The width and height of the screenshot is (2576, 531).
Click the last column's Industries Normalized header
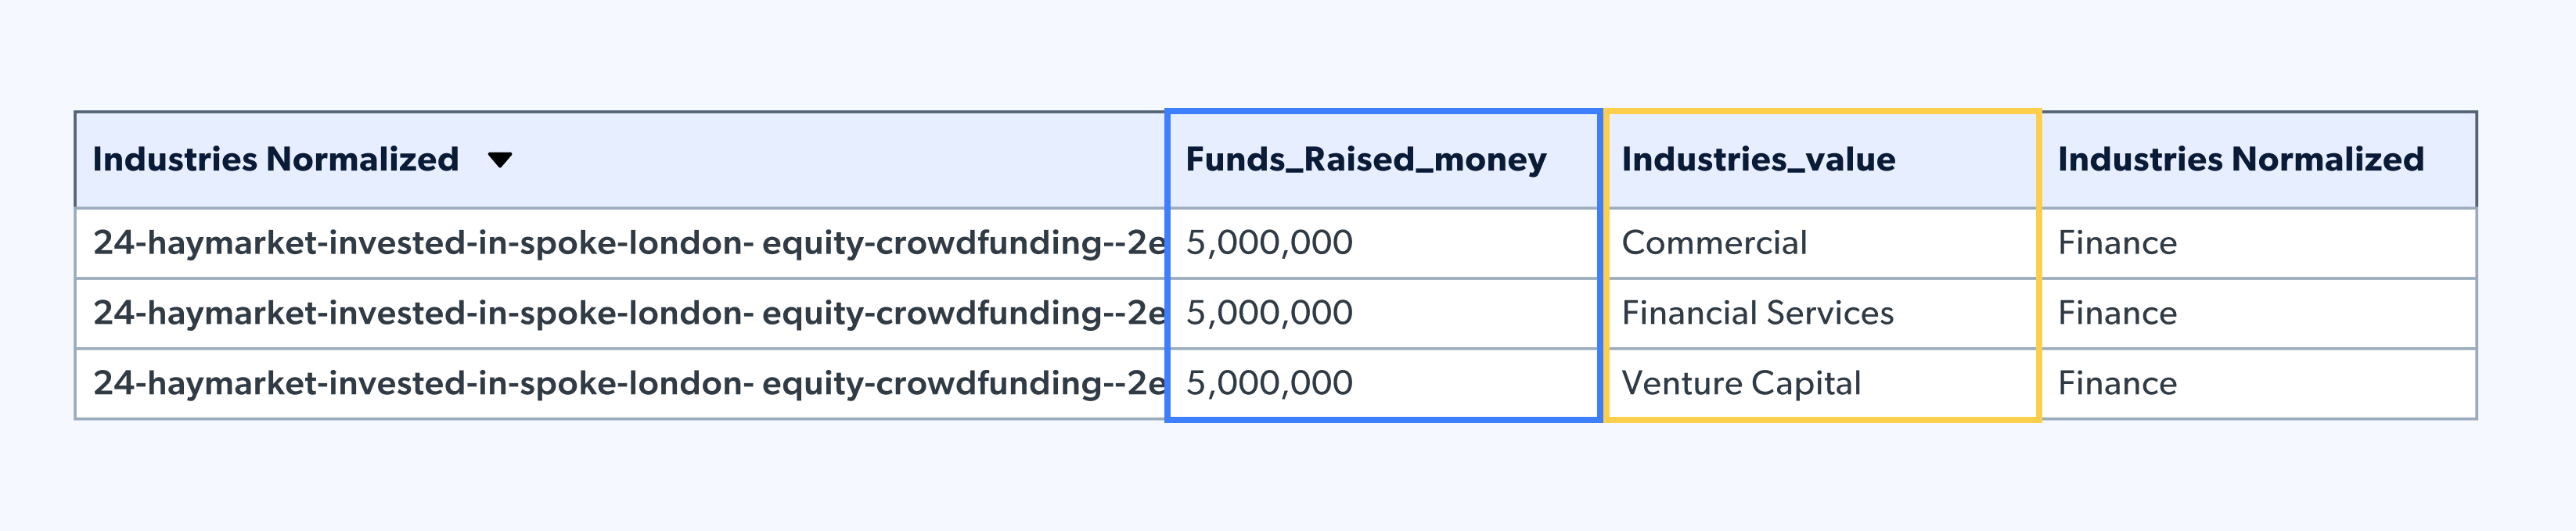click(2240, 160)
